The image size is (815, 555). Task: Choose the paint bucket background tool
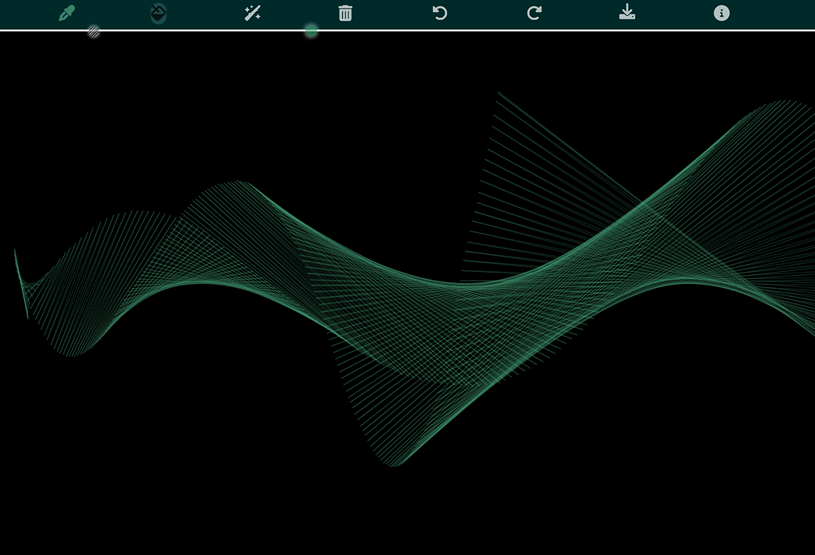click(x=158, y=13)
